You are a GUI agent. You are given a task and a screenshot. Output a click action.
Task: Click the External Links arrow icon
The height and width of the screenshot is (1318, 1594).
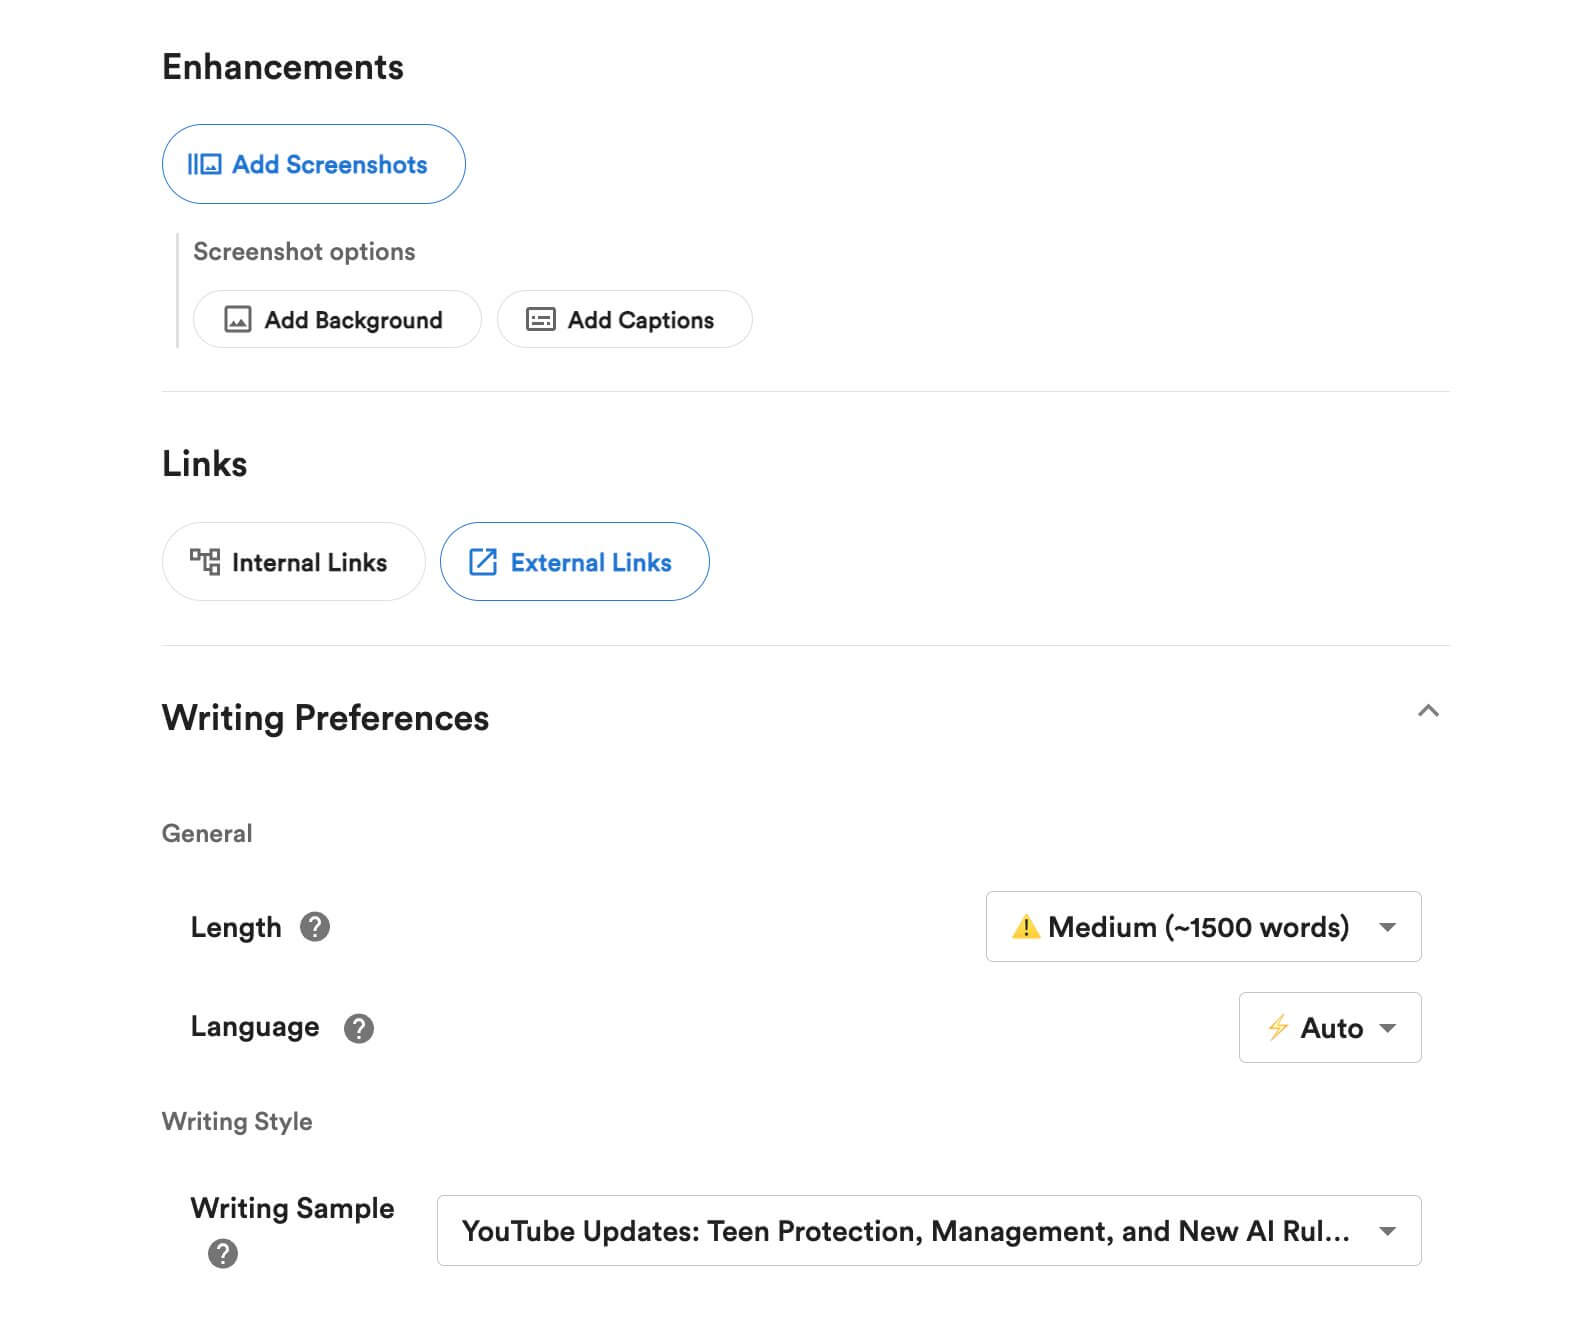click(483, 562)
